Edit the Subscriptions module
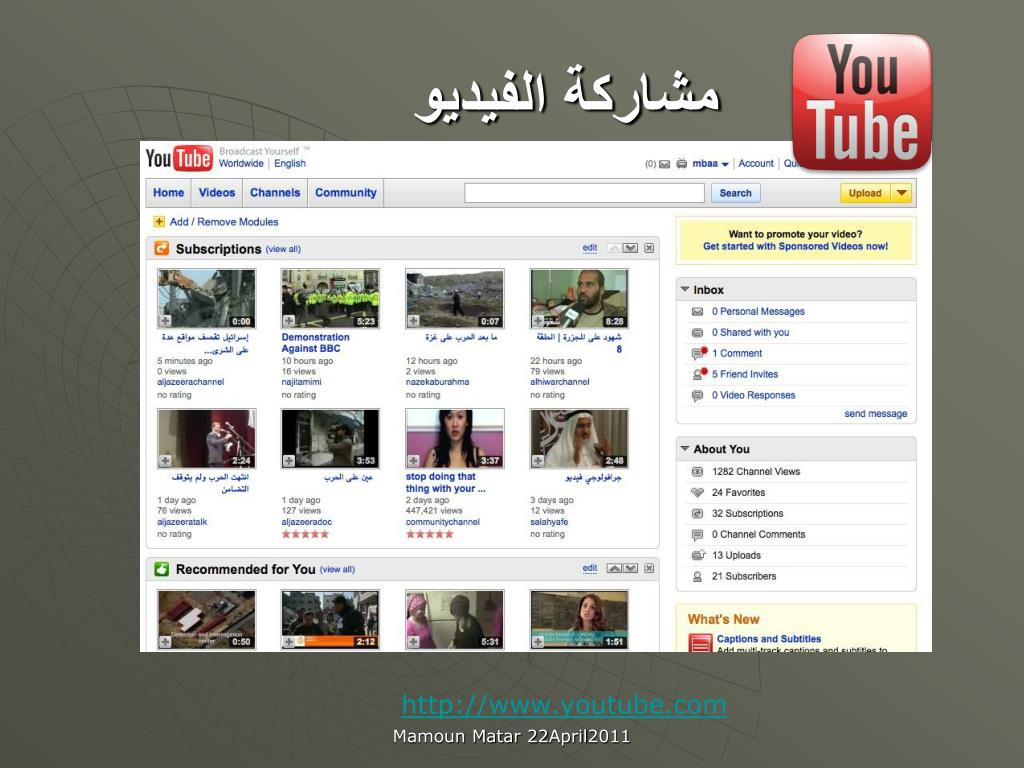The width and height of the screenshot is (1024, 768). click(x=590, y=248)
